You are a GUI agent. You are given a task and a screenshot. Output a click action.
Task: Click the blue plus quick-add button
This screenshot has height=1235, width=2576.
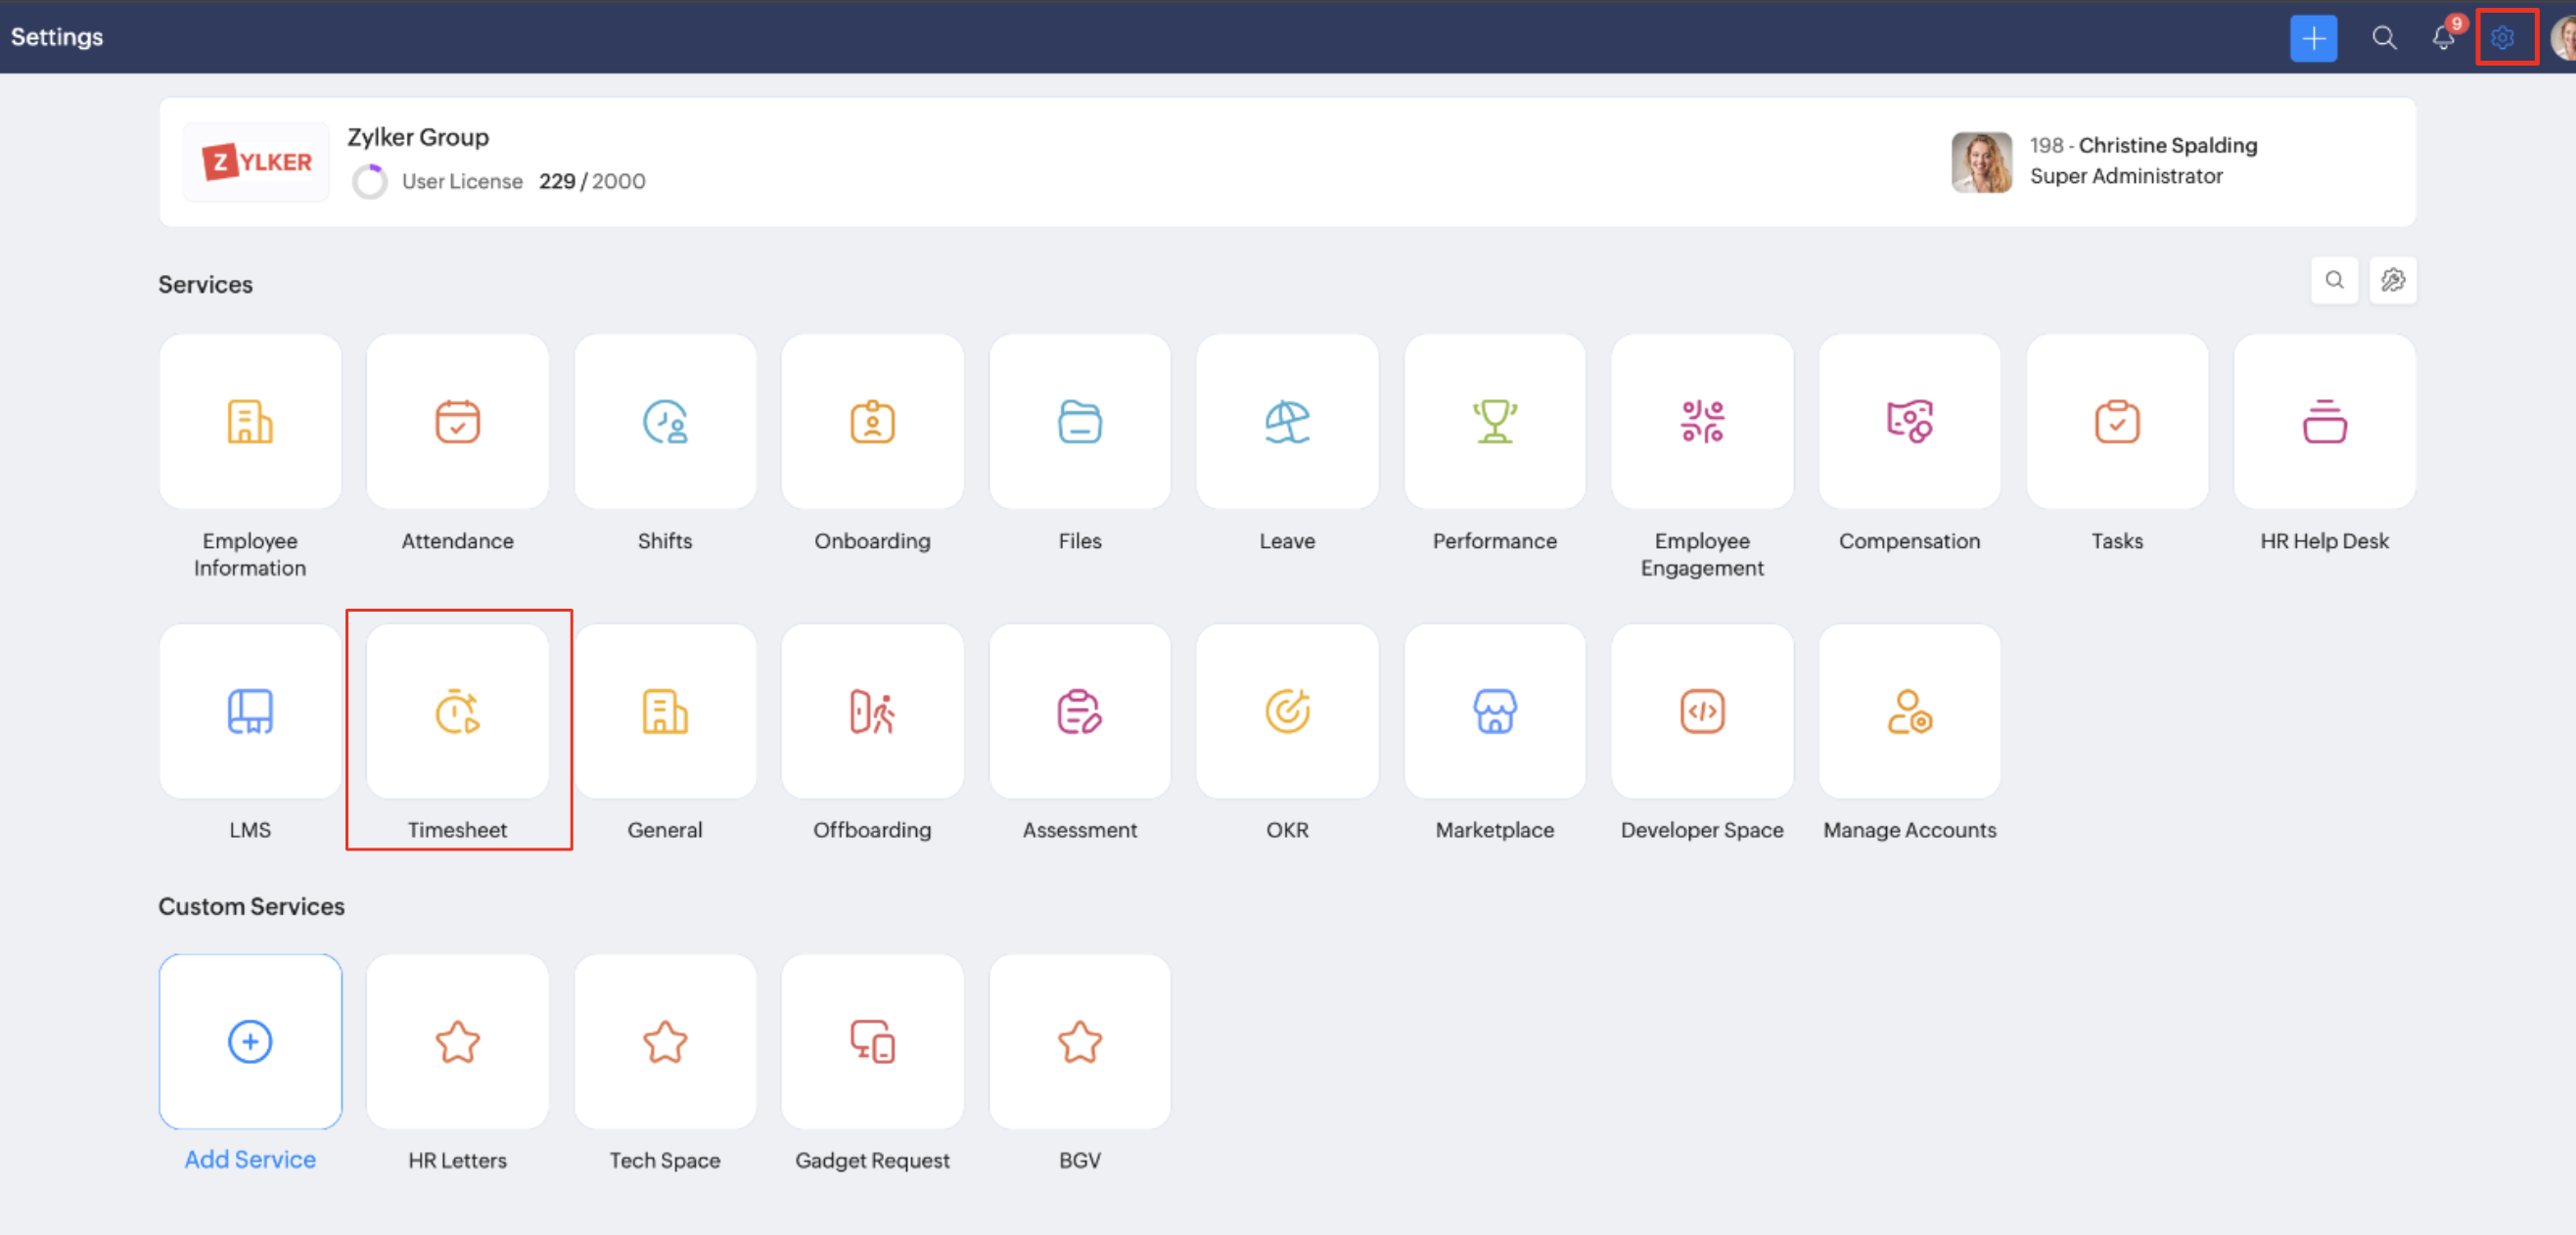pyautogui.click(x=2313, y=38)
